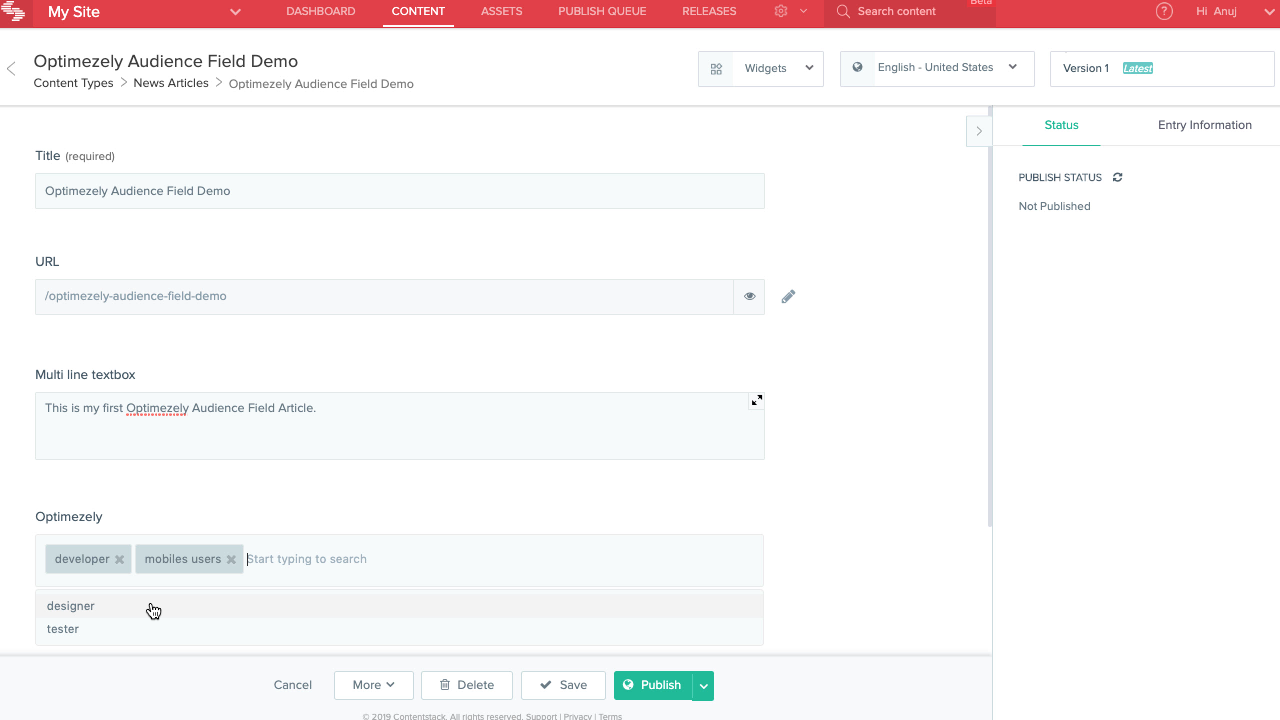
Task: Open the Version 1 selector
Action: tap(1162, 68)
